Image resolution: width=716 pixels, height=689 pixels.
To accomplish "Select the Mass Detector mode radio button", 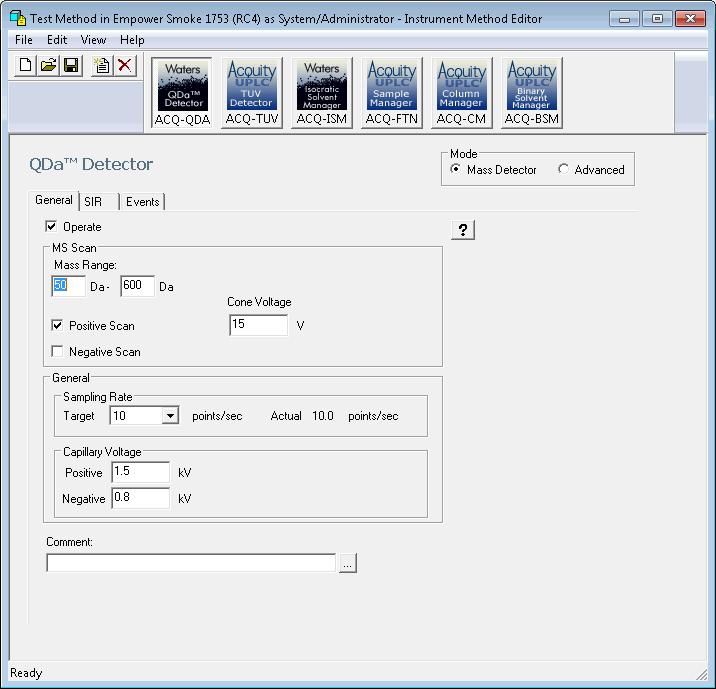I will [x=455, y=169].
